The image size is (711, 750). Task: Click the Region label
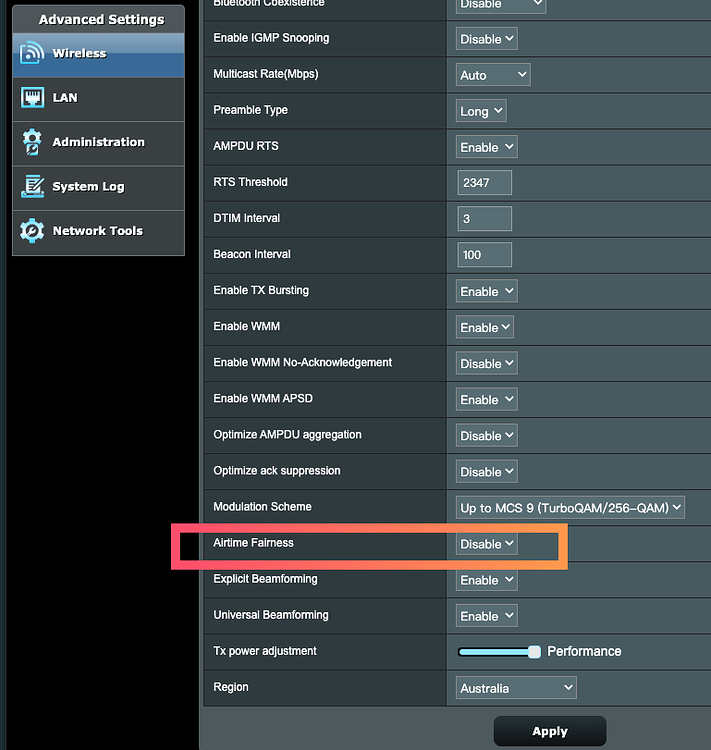coord(231,687)
